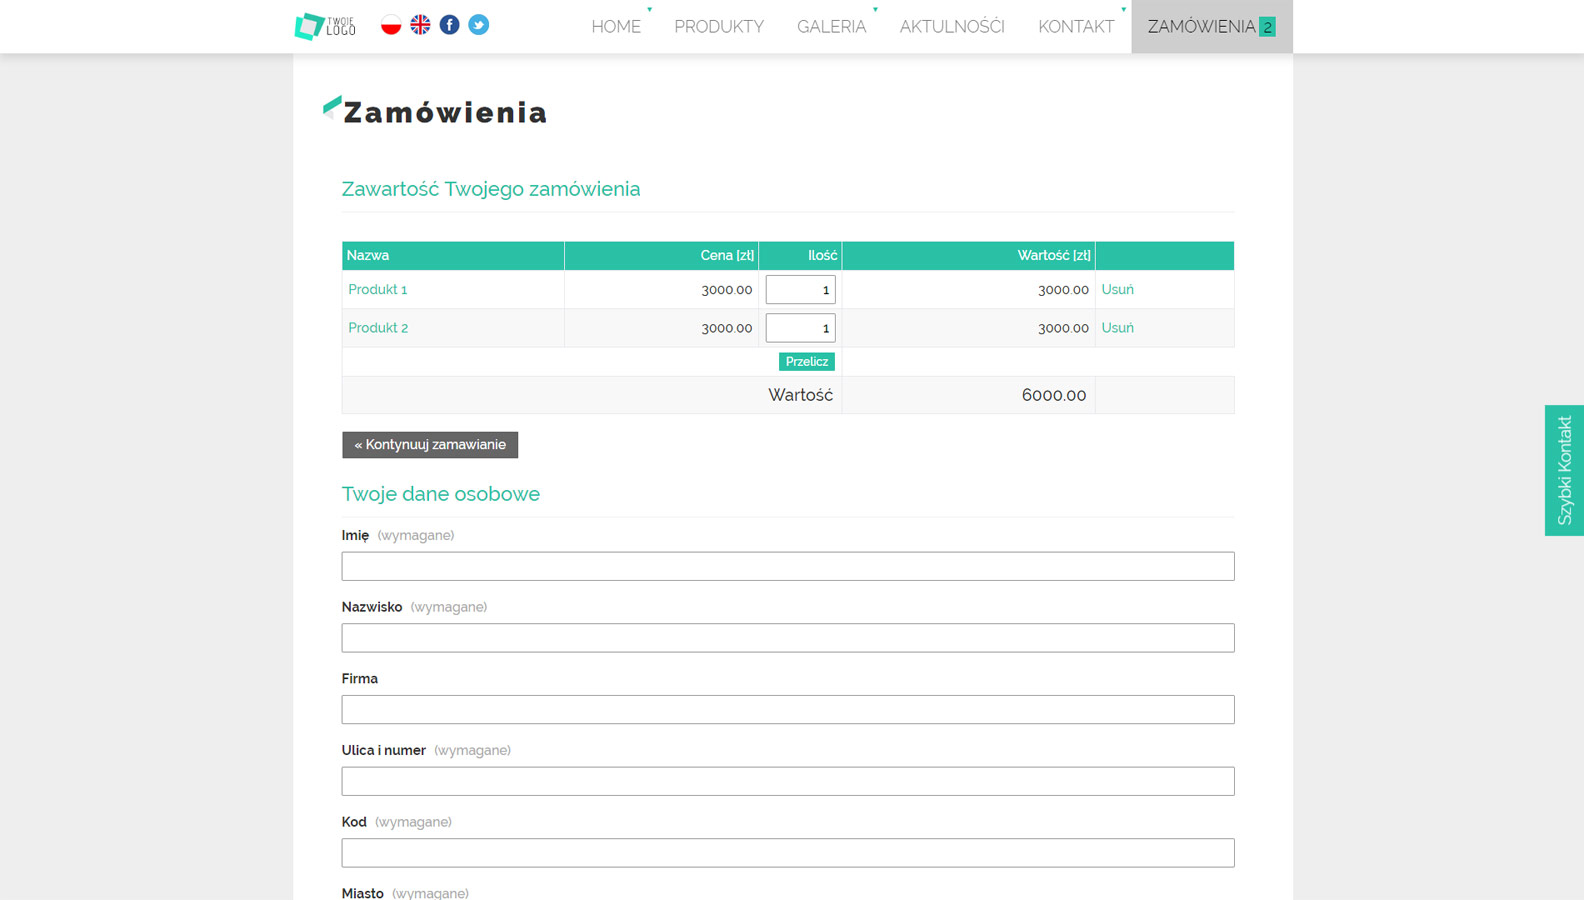
Task: Expand the HOME menu
Action: [616, 27]
